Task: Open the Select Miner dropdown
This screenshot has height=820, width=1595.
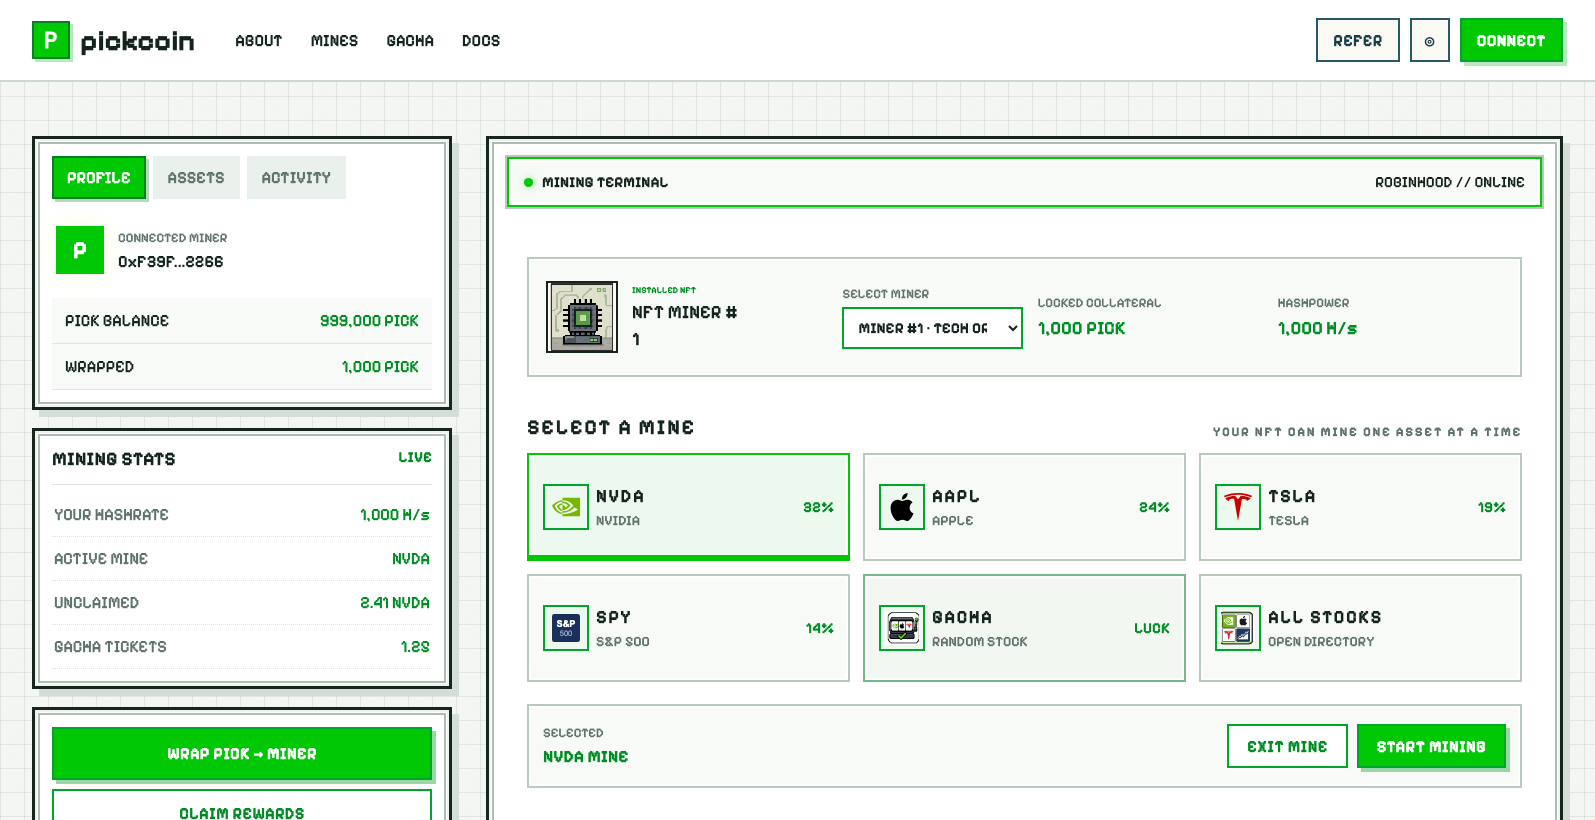Action: click(932, 328)
